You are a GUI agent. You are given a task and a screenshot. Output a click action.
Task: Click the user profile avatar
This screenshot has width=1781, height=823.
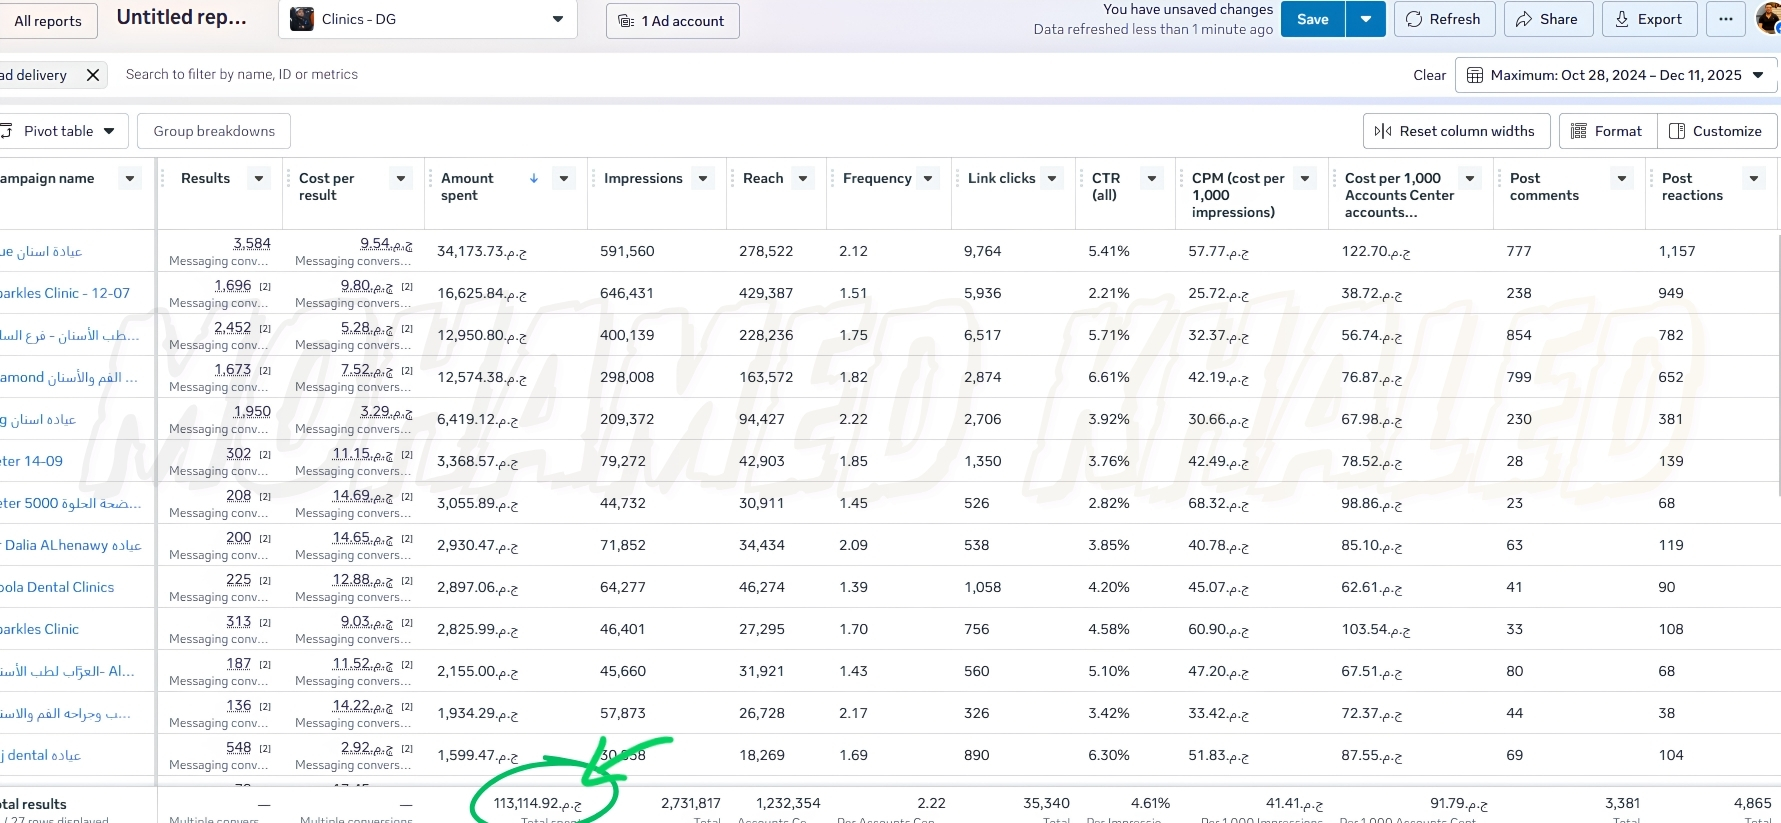[x=1768, y=19]
